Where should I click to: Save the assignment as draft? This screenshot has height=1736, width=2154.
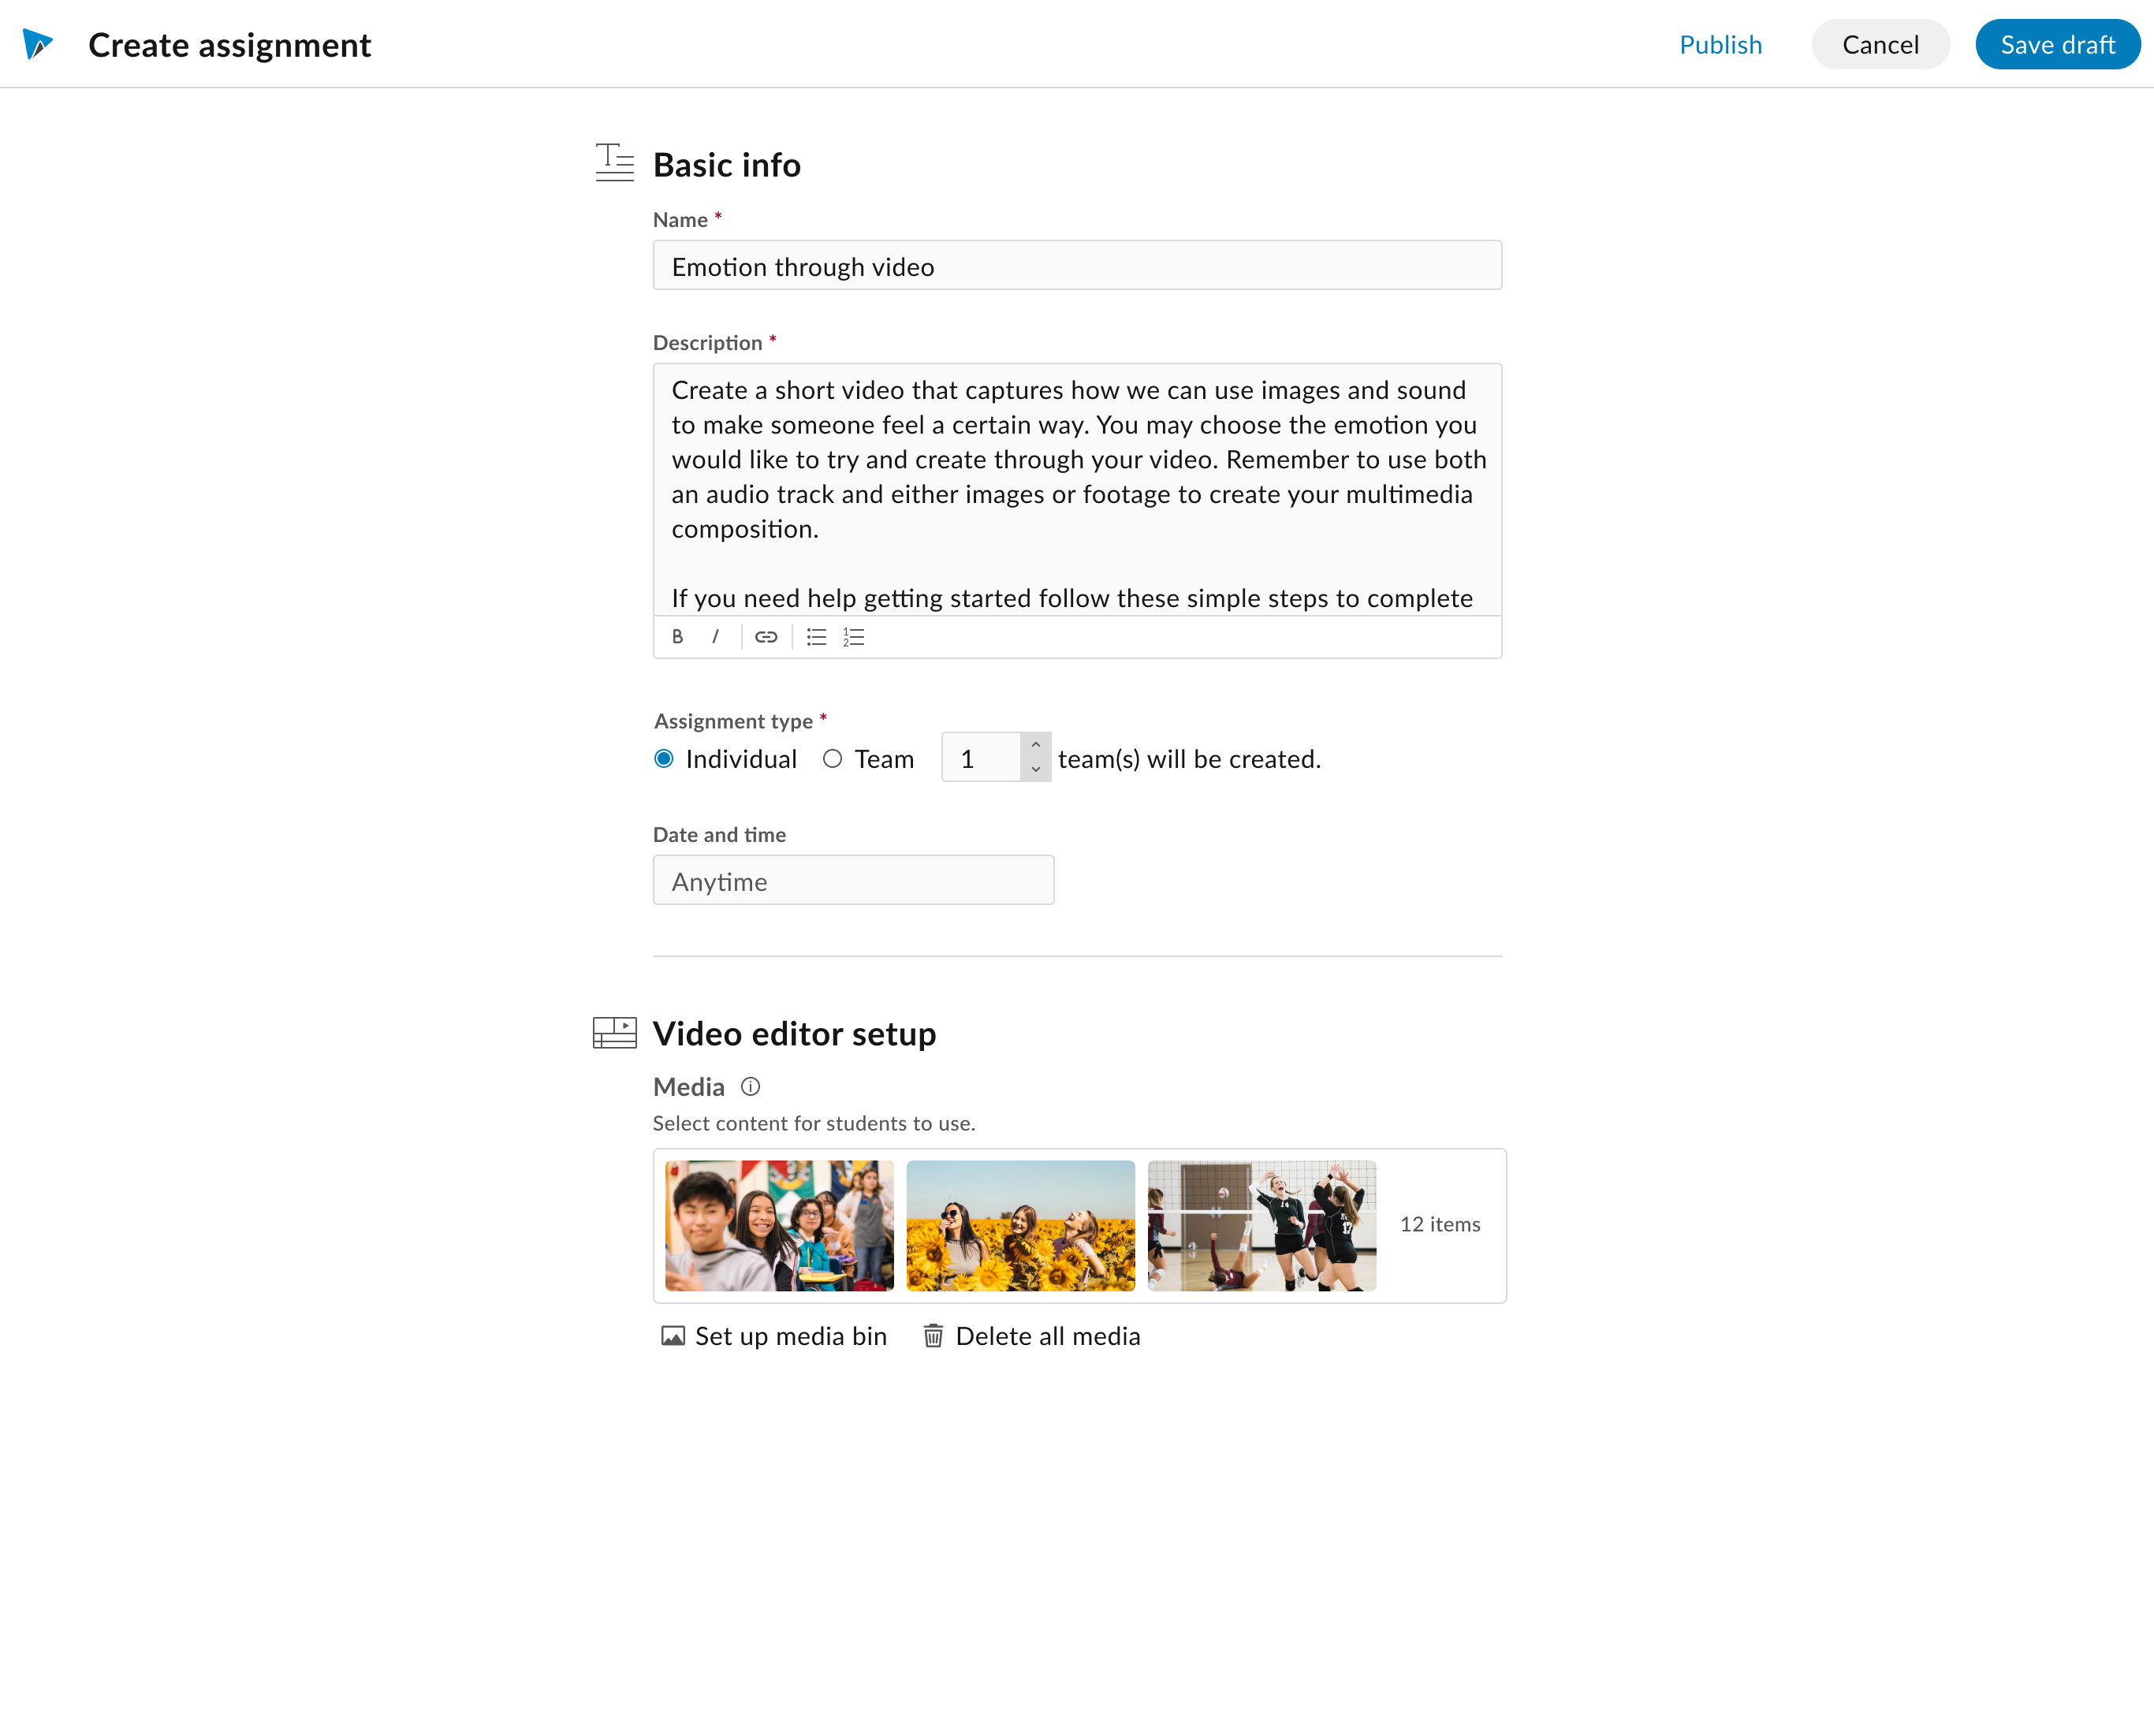2057,45
